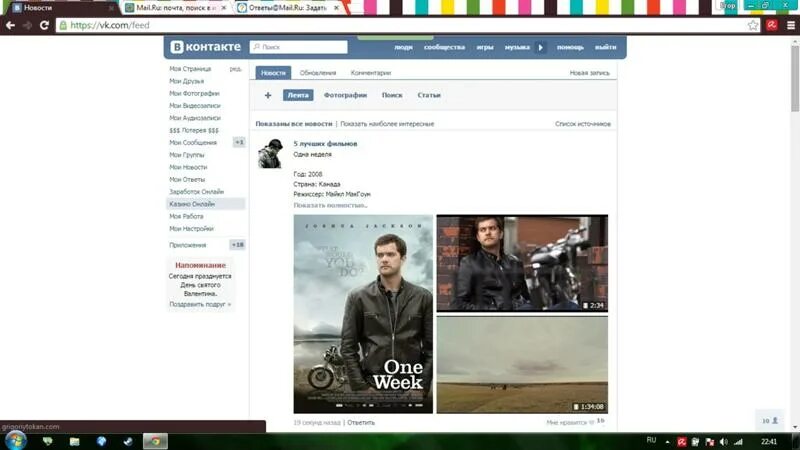Open 'Мои Настройки' in the sidebar
This screenshot has width=800, height=450.
coord(191,229)
